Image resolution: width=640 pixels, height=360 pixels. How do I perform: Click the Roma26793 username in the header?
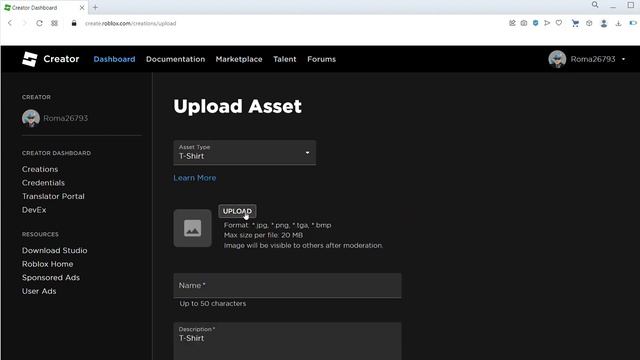click(593, 59)
